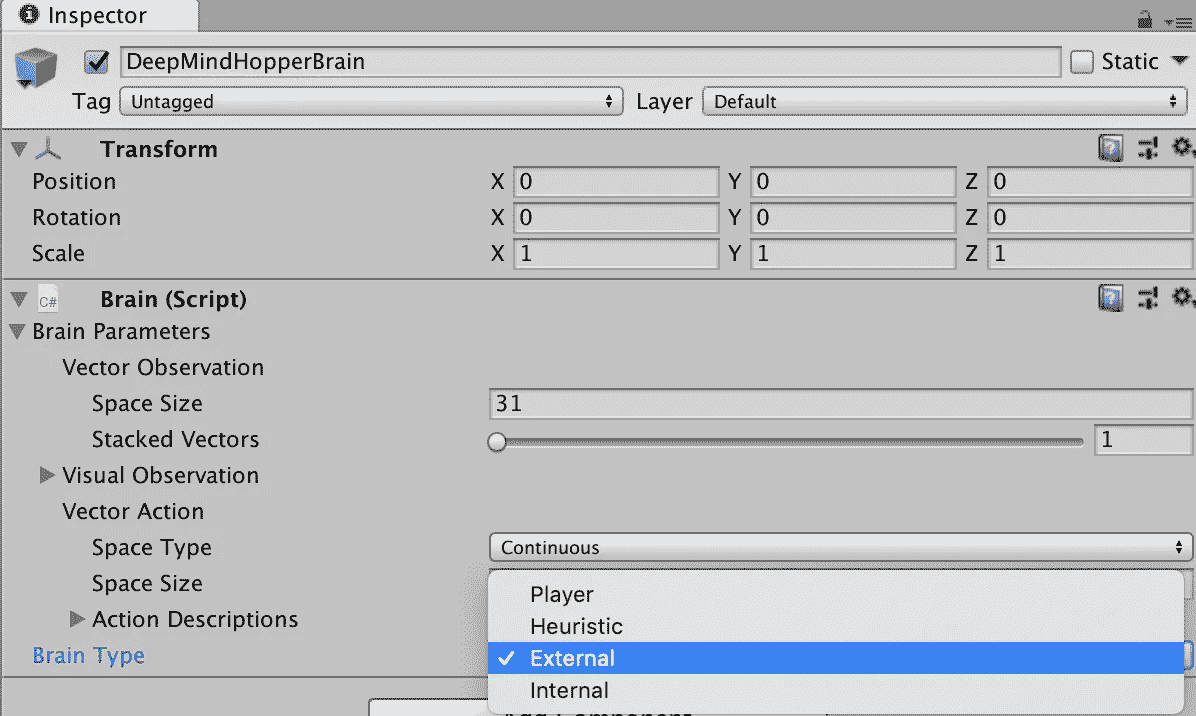The height and width of the screenshot is (716, 1196).
Task: Click the Position X field
Action: click(x=616, y=181)
